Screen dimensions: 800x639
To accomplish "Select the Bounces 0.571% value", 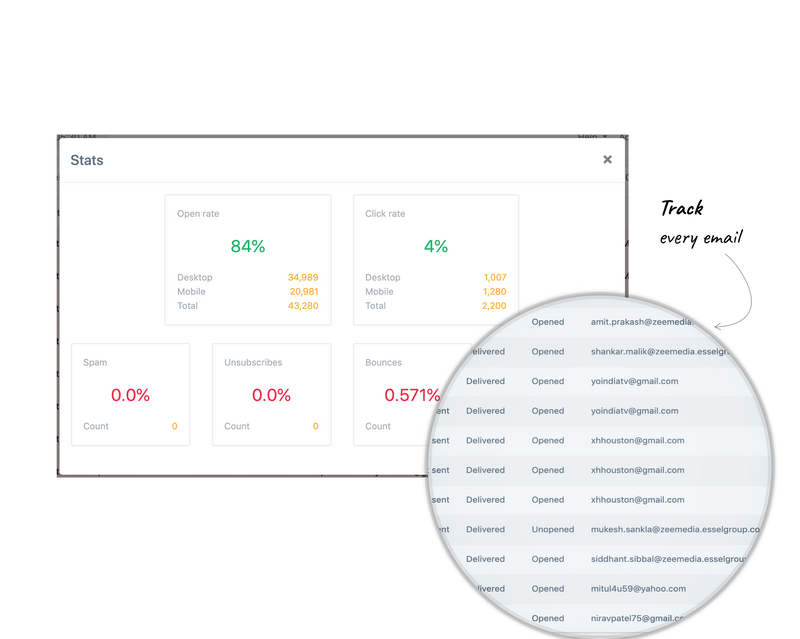I will point(412,395).
